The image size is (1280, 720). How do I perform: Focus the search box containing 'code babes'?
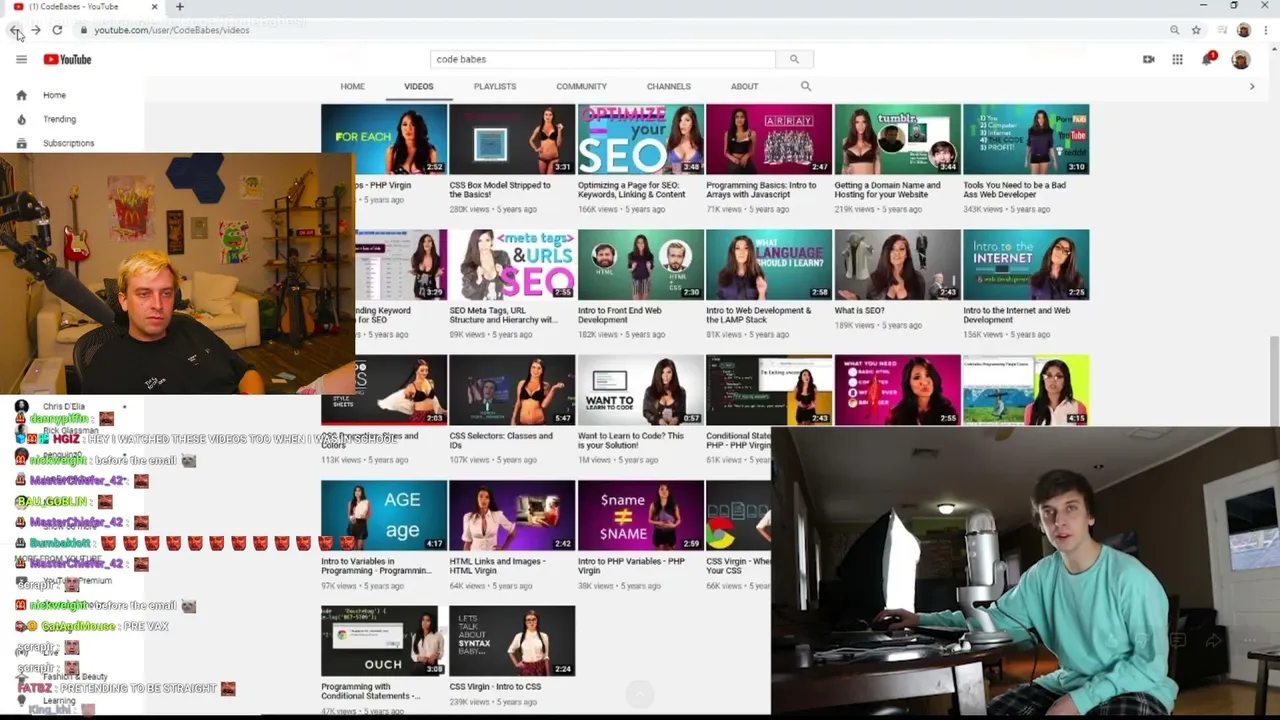603,60
